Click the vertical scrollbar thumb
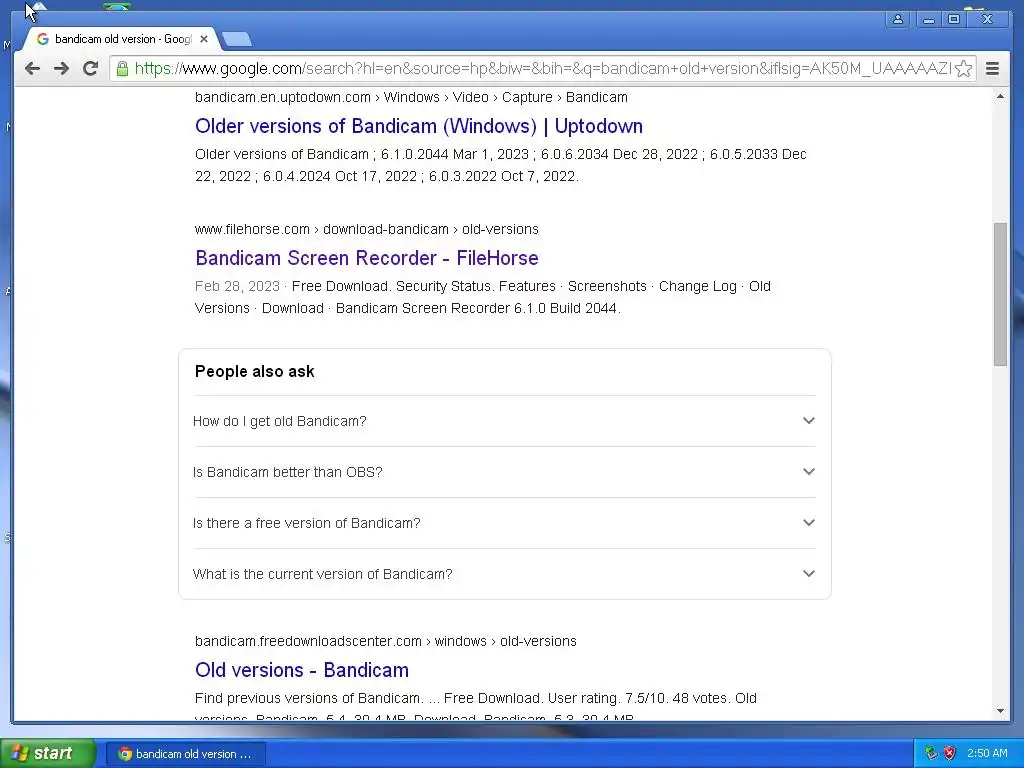The image size is (1024, 768). pos(1000,294)
